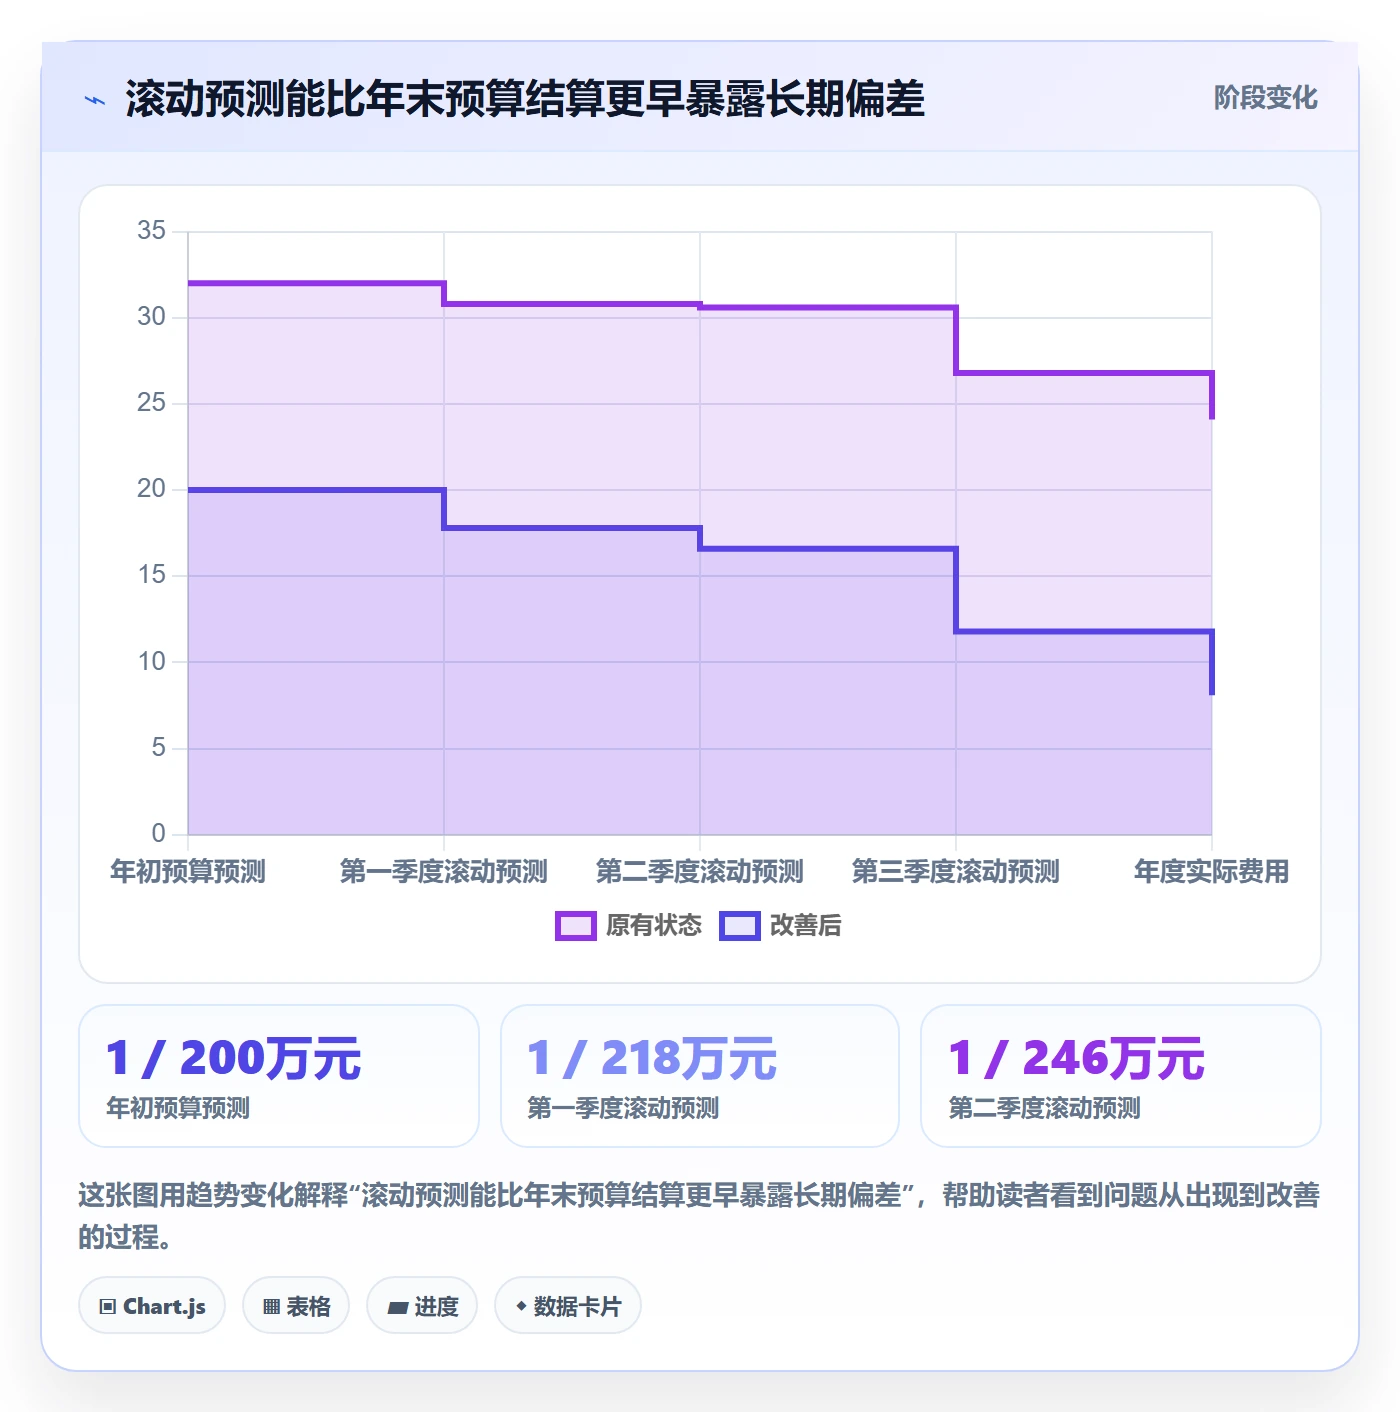Screen dimensions: 1400x1412
Task: Click the Chart.js chip square icon
Action: (x=107, y=1307)
